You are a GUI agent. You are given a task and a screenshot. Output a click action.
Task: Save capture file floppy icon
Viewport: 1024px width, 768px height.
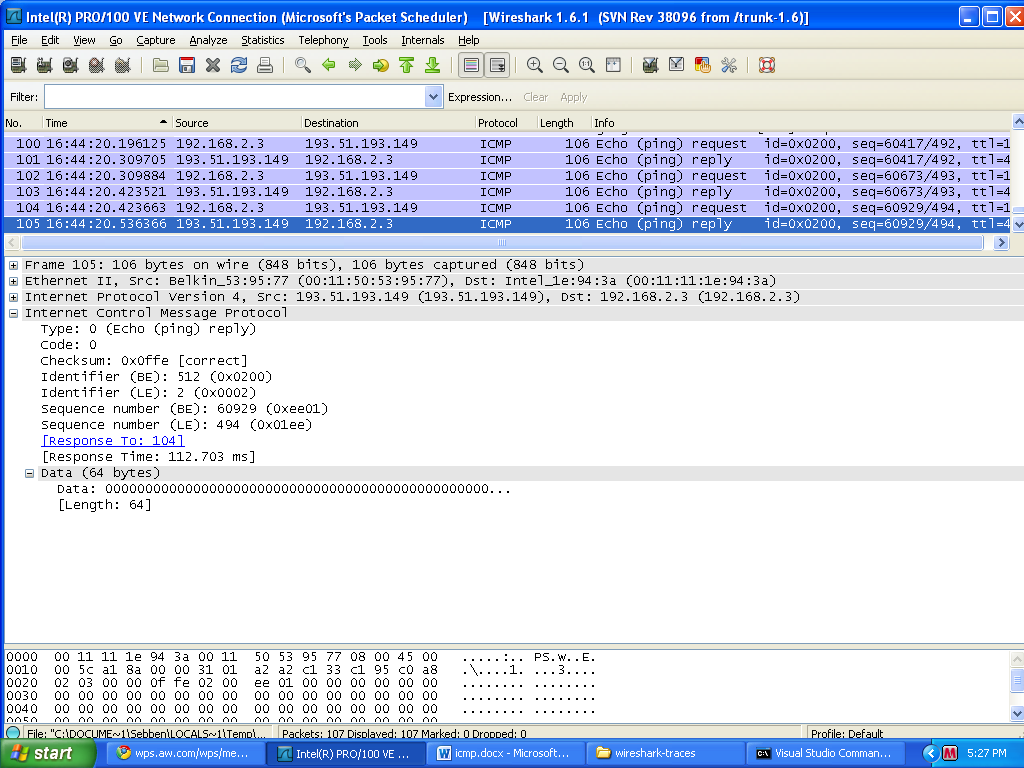(x=187, y=65)
